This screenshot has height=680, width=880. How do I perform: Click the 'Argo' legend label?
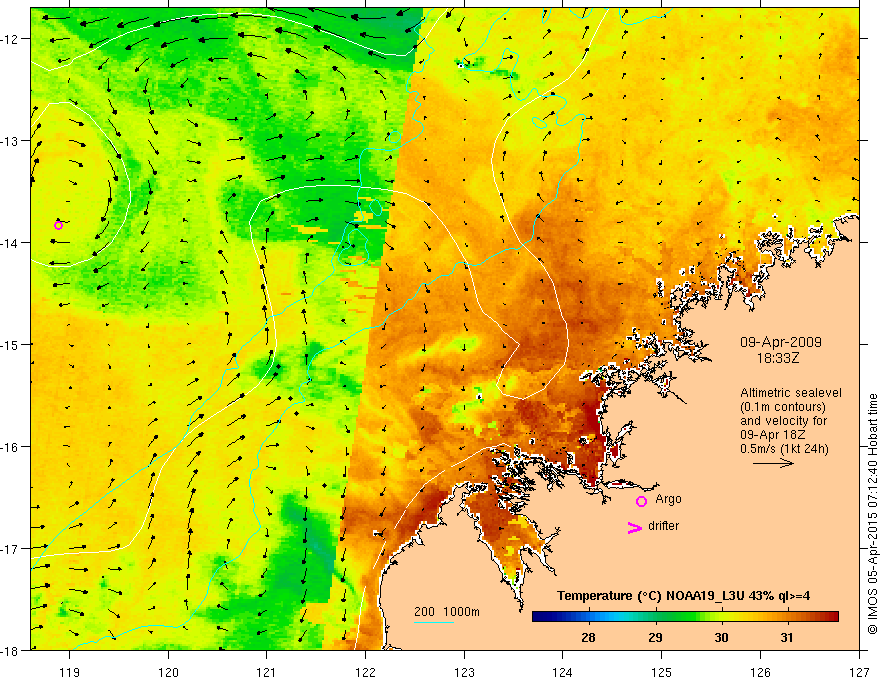[x=668, y=499]
